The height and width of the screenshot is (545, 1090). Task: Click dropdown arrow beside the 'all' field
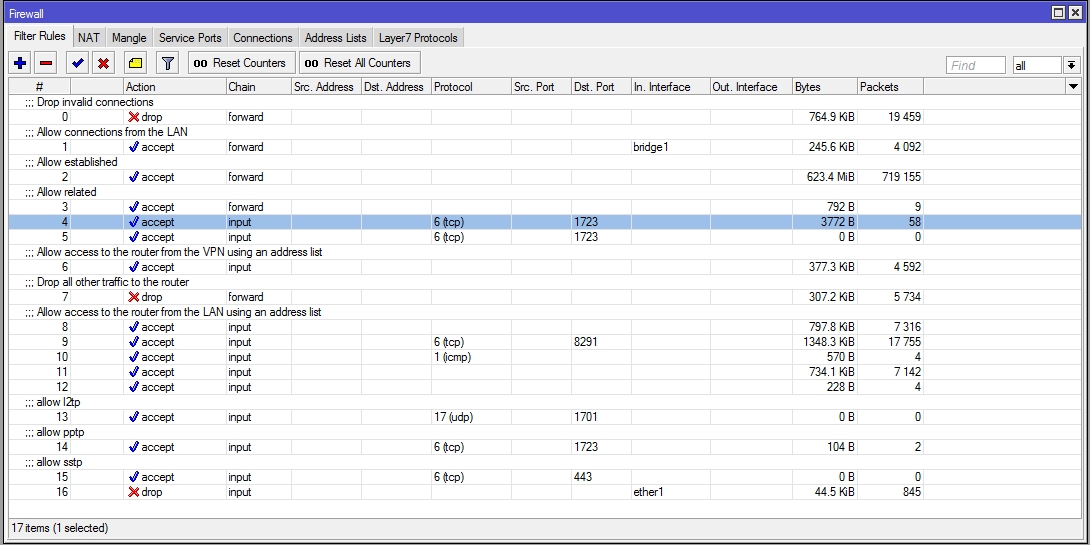point(1072,65)
